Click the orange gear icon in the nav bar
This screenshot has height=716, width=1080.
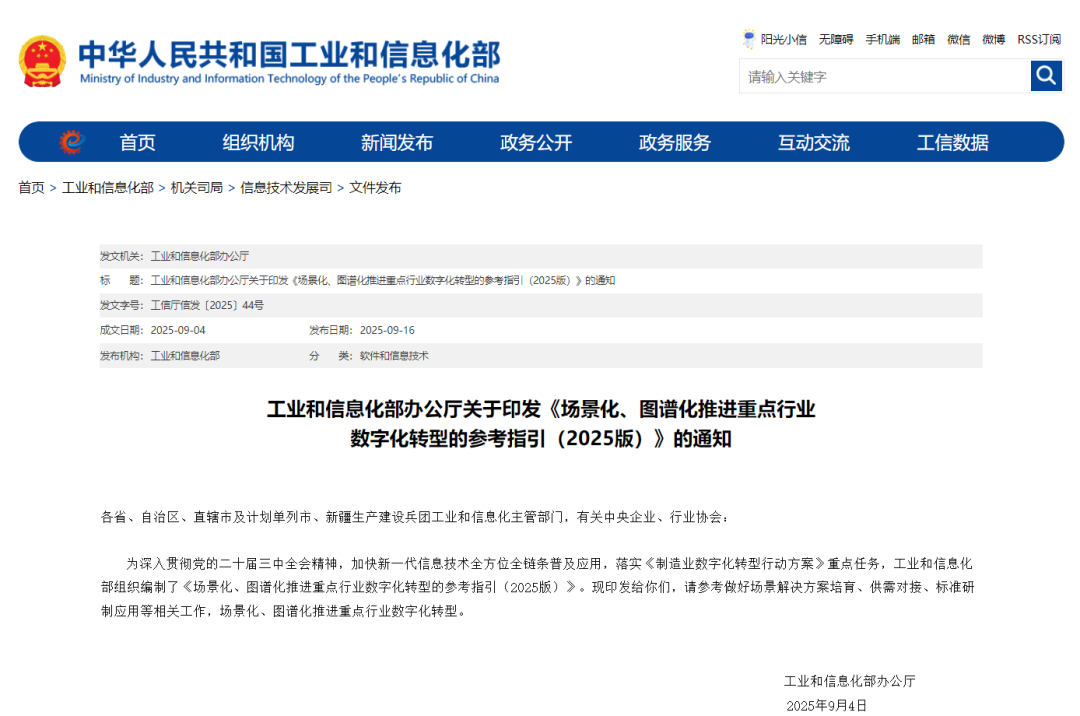(x=72, y=142)
